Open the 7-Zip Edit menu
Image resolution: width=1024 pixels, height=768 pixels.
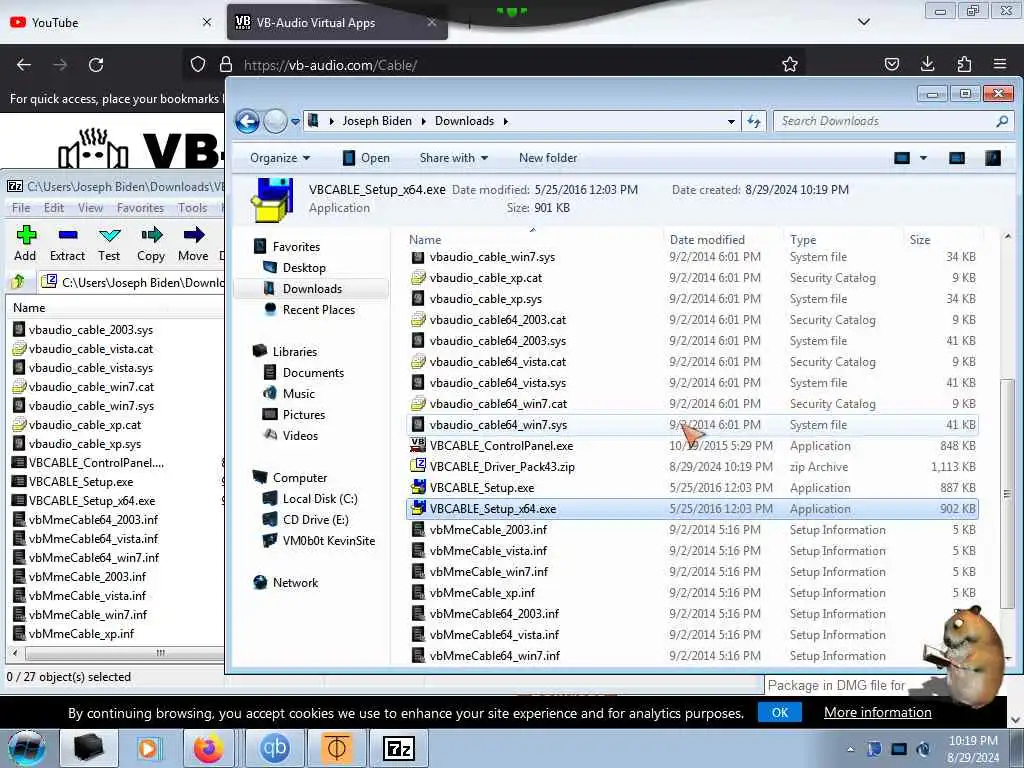click(x=54, y=208)
